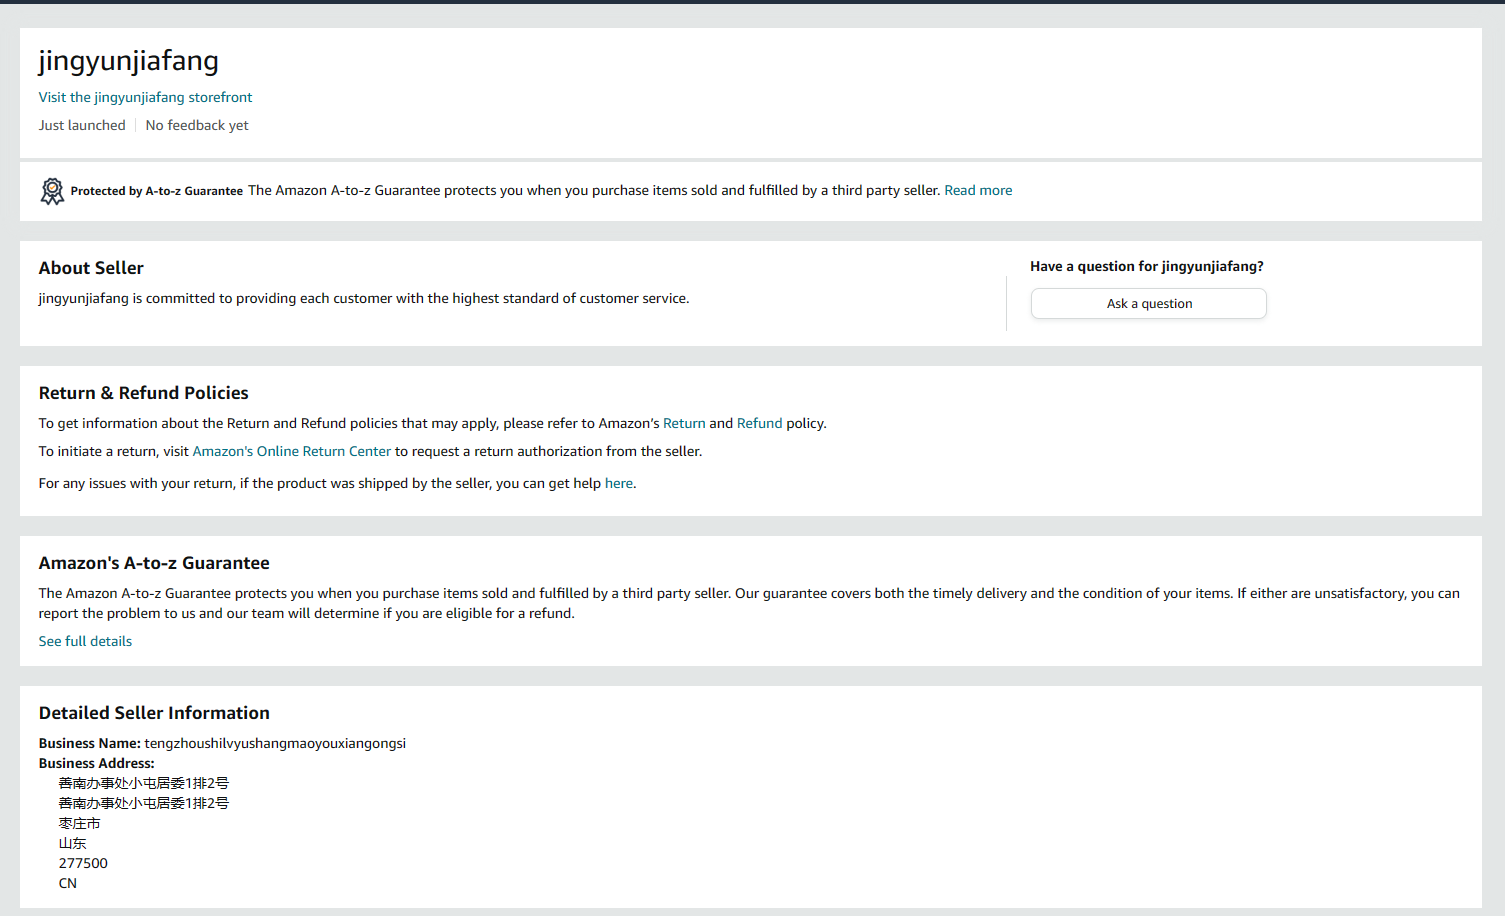Click the 'Just launched' status text

coord(82,125)
